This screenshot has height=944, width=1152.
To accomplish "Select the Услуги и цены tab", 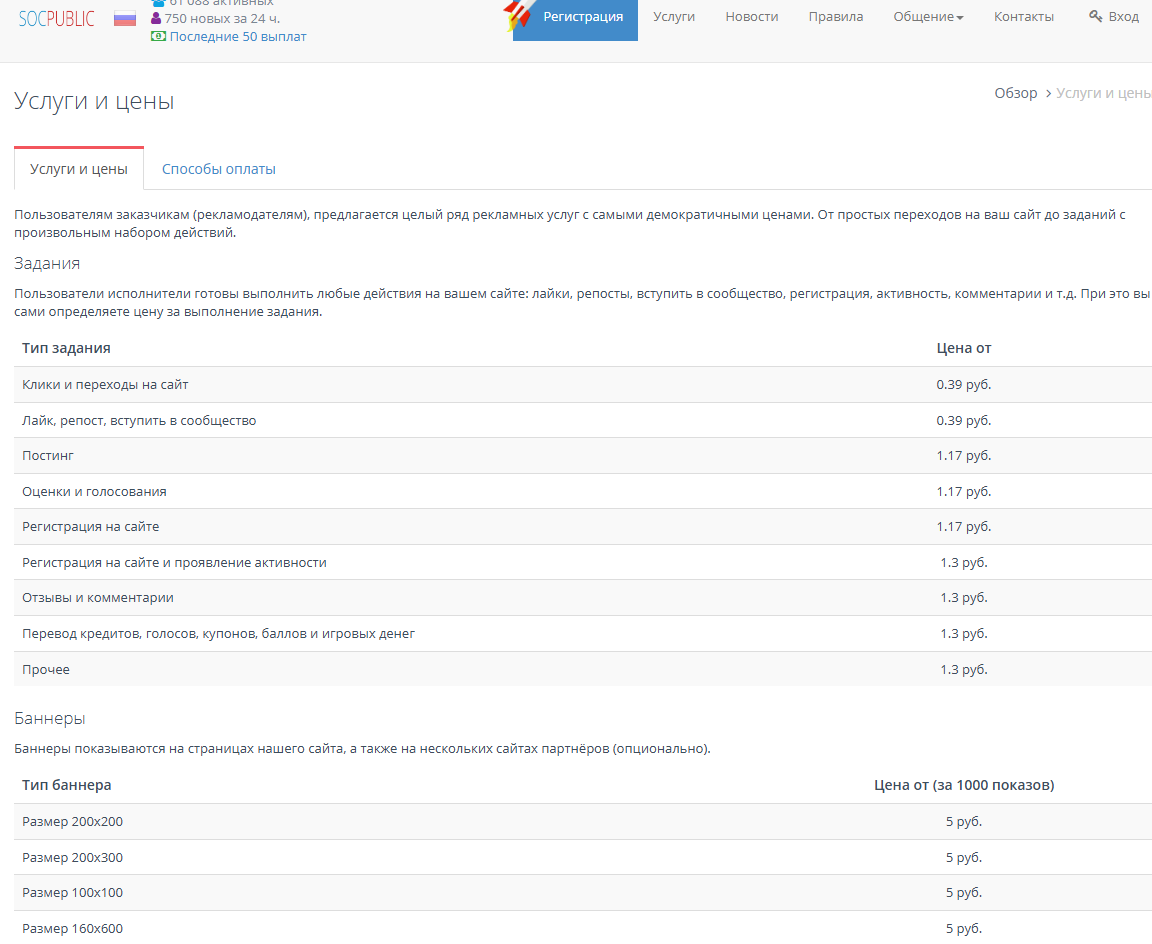I will pos(79,169).
